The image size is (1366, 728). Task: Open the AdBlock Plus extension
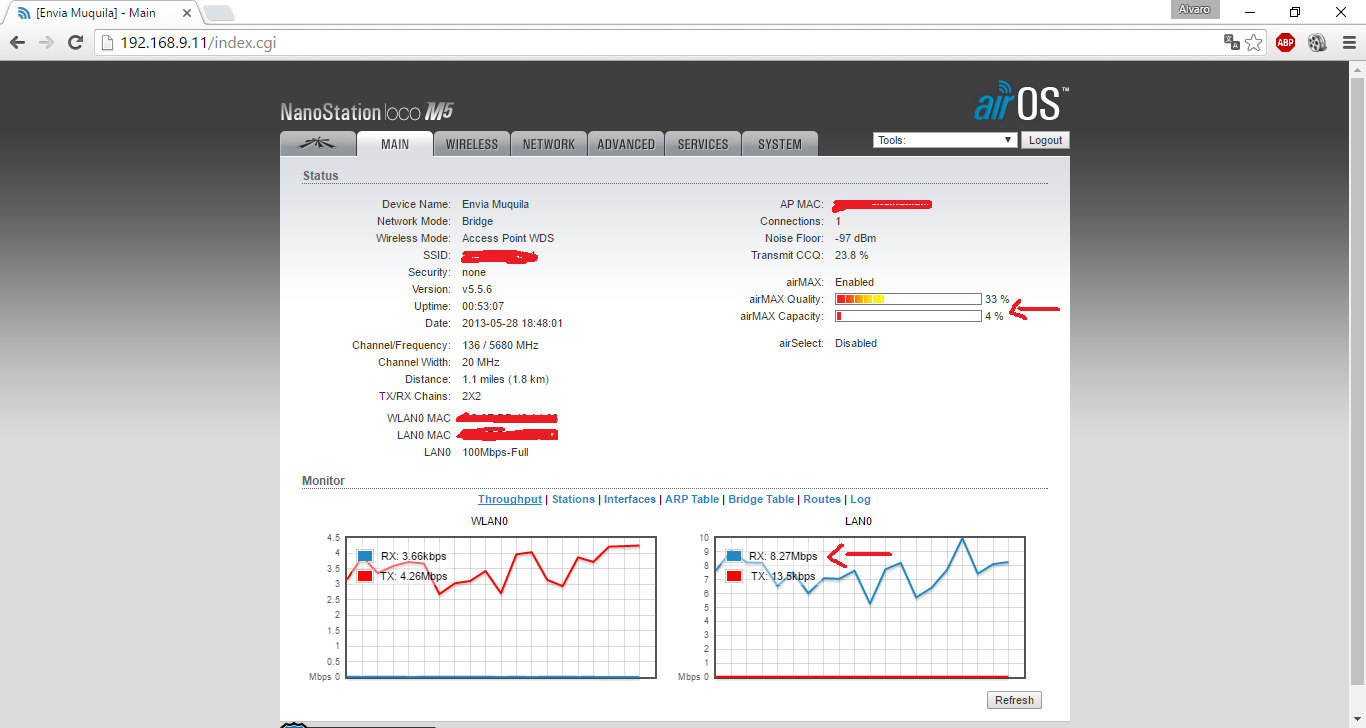tap(1285, 42)
